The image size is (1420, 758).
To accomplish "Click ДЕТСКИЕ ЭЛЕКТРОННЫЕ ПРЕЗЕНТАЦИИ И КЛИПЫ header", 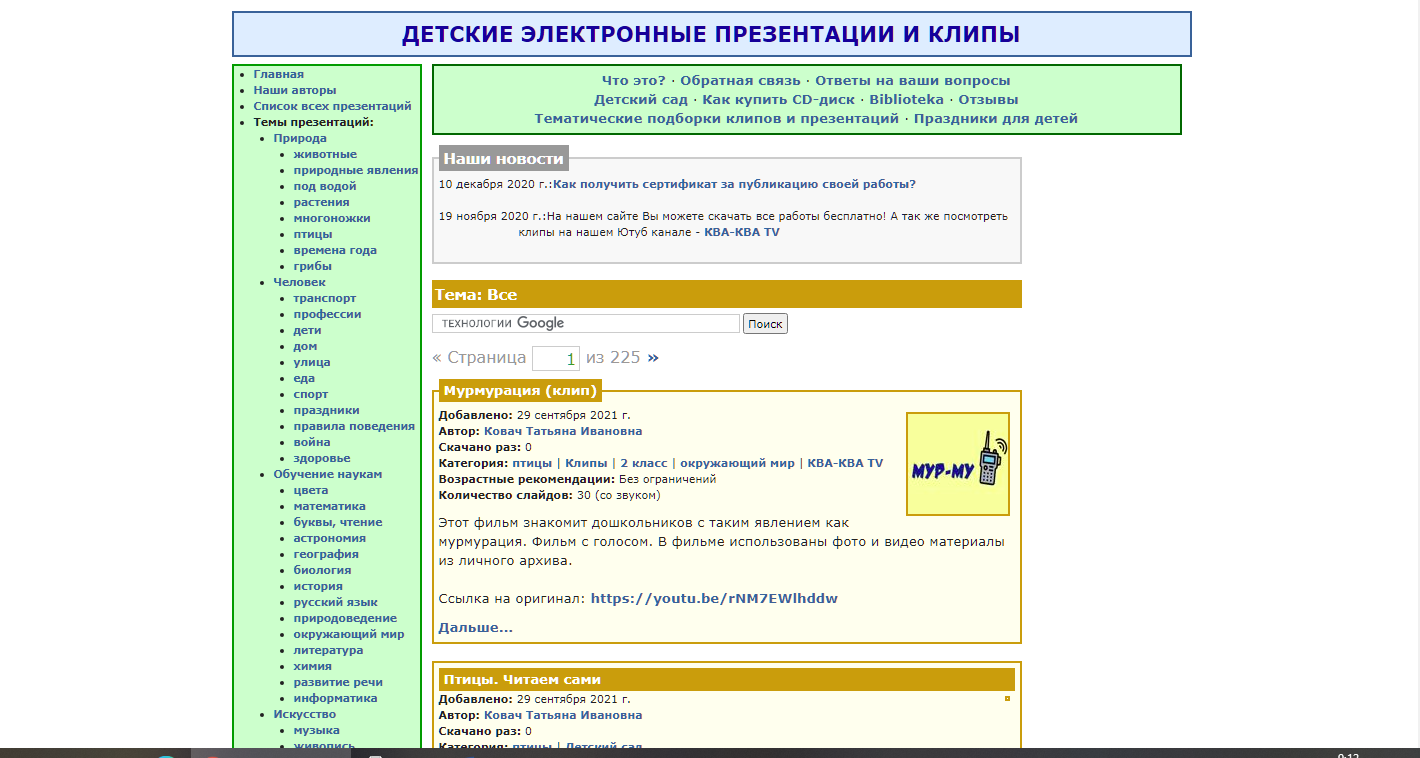I will pos(711,34).
